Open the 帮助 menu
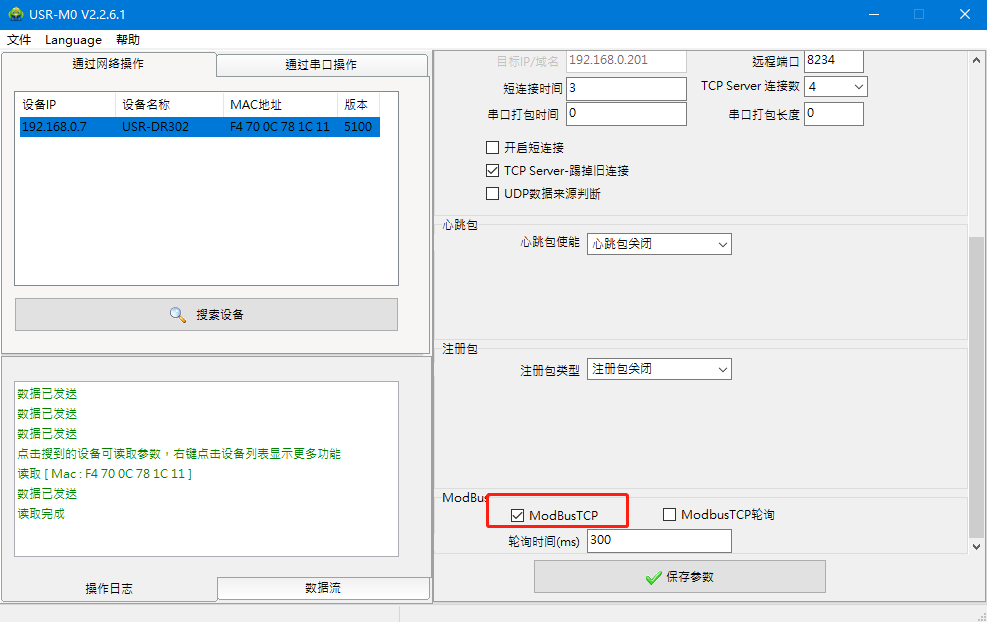 (x=128, y=40)
